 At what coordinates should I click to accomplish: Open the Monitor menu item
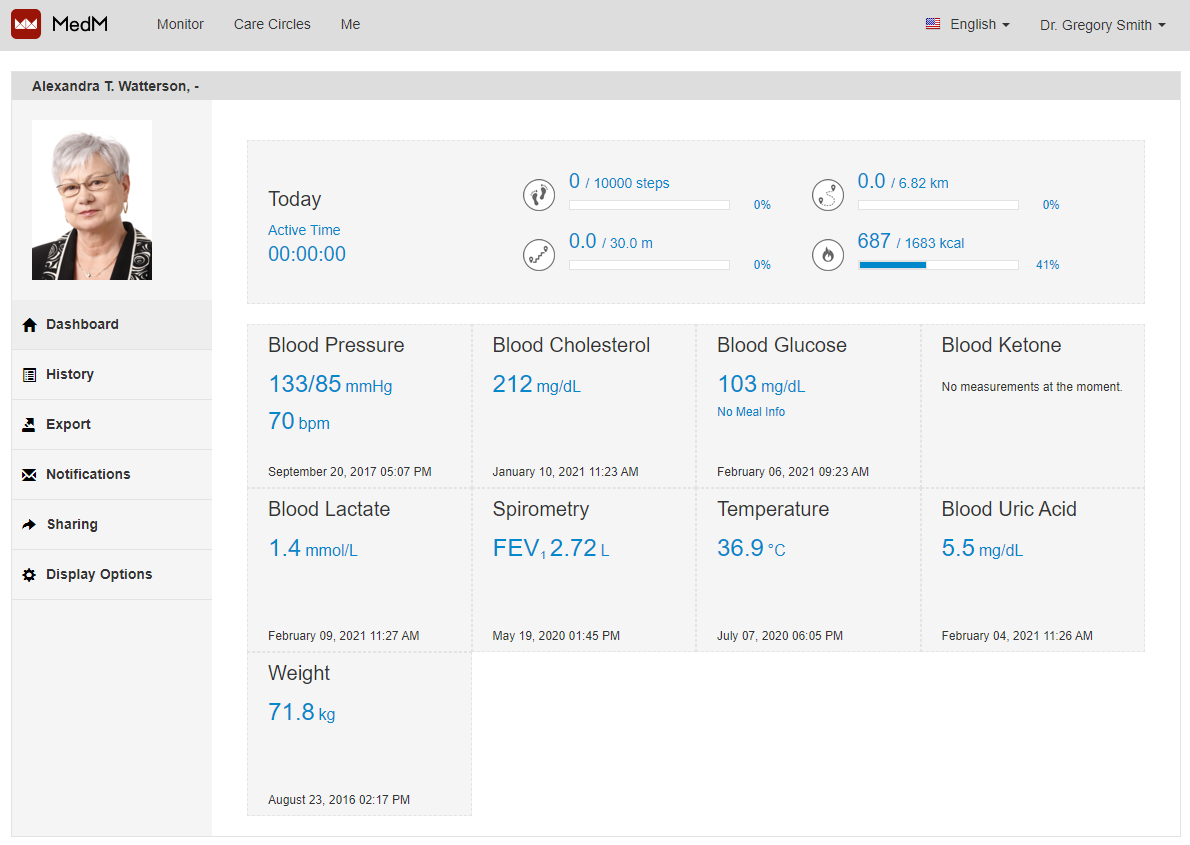pos(180,24)
